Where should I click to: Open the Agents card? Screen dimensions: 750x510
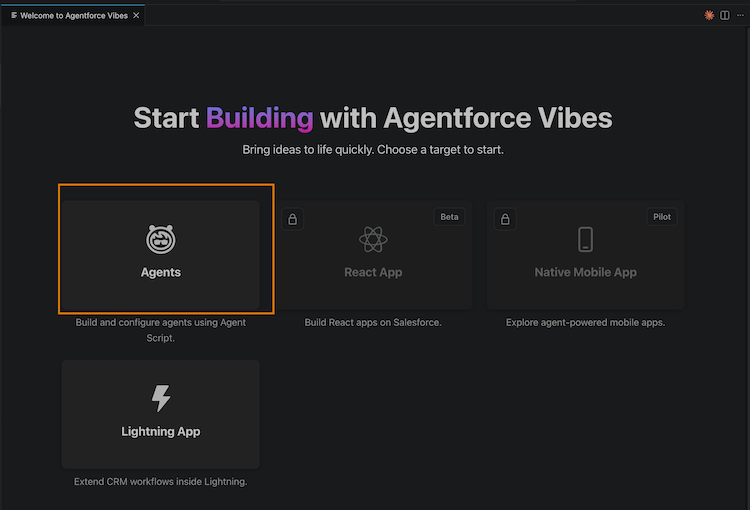click(x=161, y=255)
